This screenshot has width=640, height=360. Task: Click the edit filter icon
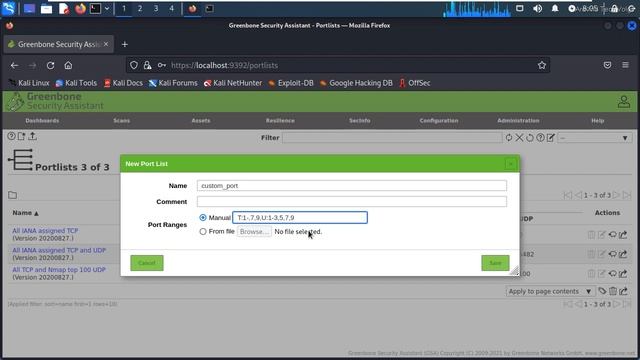click(551, 138)
